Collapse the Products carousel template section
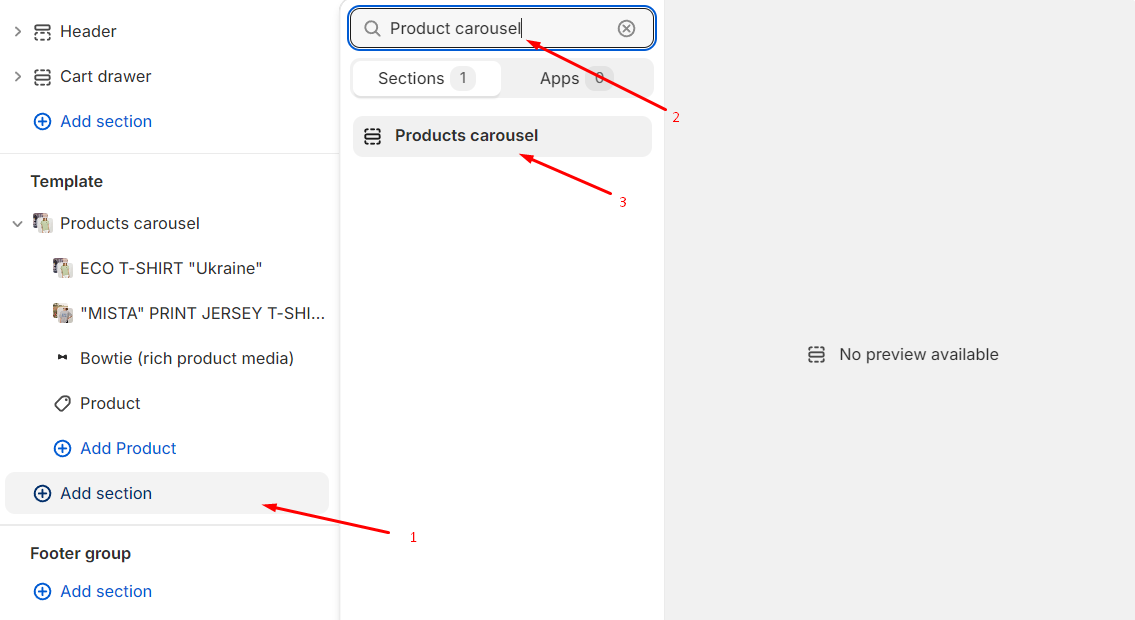The width and height of the screenshot is (1135, 620). [17, 224]
